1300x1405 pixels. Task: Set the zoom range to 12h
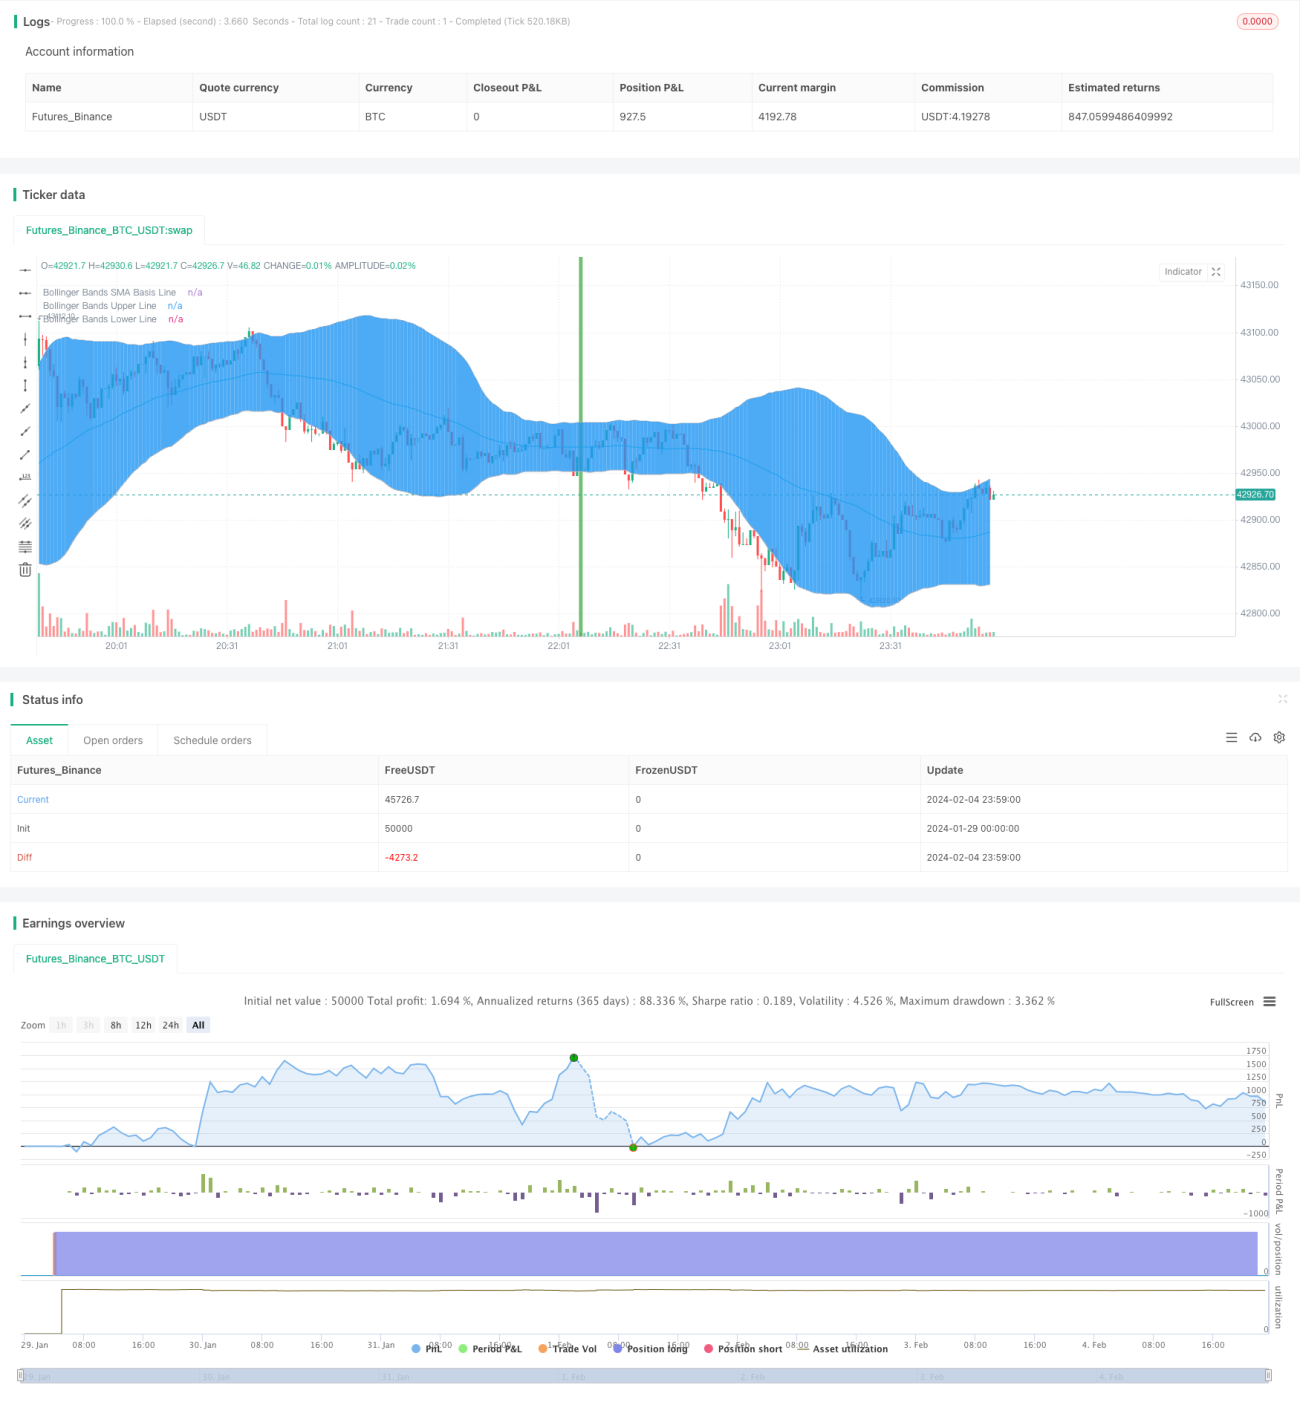pos(143,1025)
